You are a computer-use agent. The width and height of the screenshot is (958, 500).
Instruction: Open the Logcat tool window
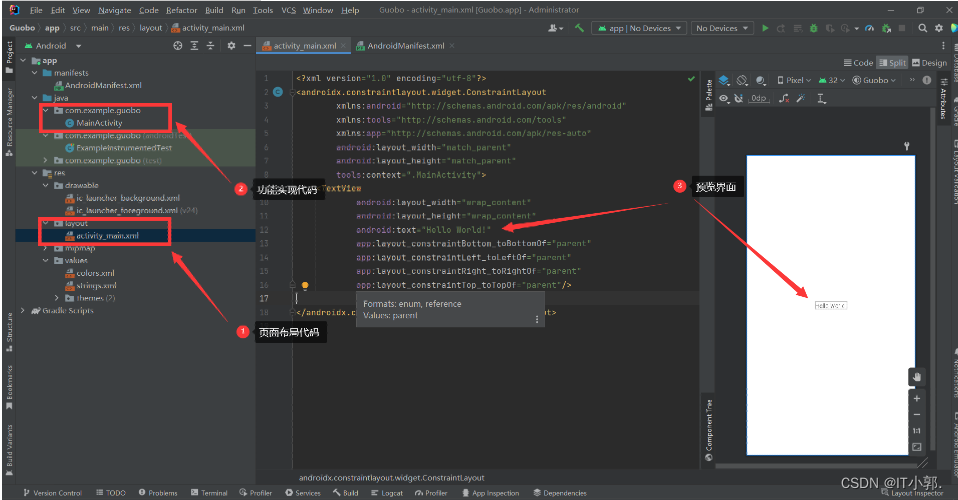[x=386, y=493]
